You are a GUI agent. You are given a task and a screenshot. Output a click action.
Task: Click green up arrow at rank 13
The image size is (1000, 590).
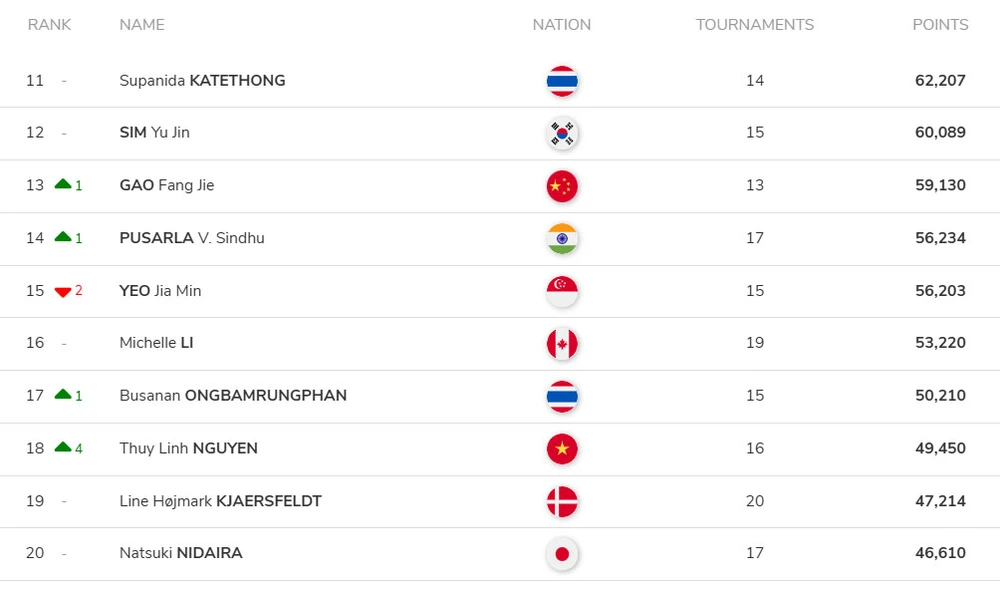click(63, 184)
